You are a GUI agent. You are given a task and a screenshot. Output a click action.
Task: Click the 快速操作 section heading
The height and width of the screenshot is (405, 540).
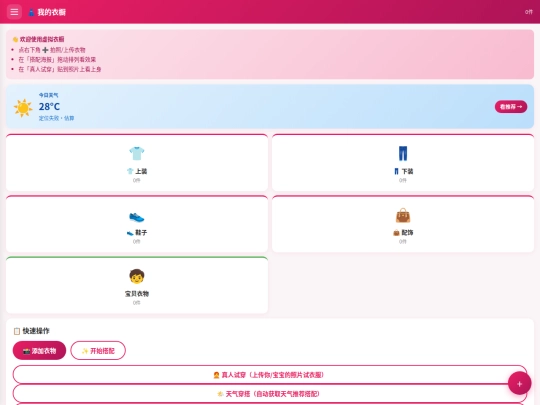point(36,331)
